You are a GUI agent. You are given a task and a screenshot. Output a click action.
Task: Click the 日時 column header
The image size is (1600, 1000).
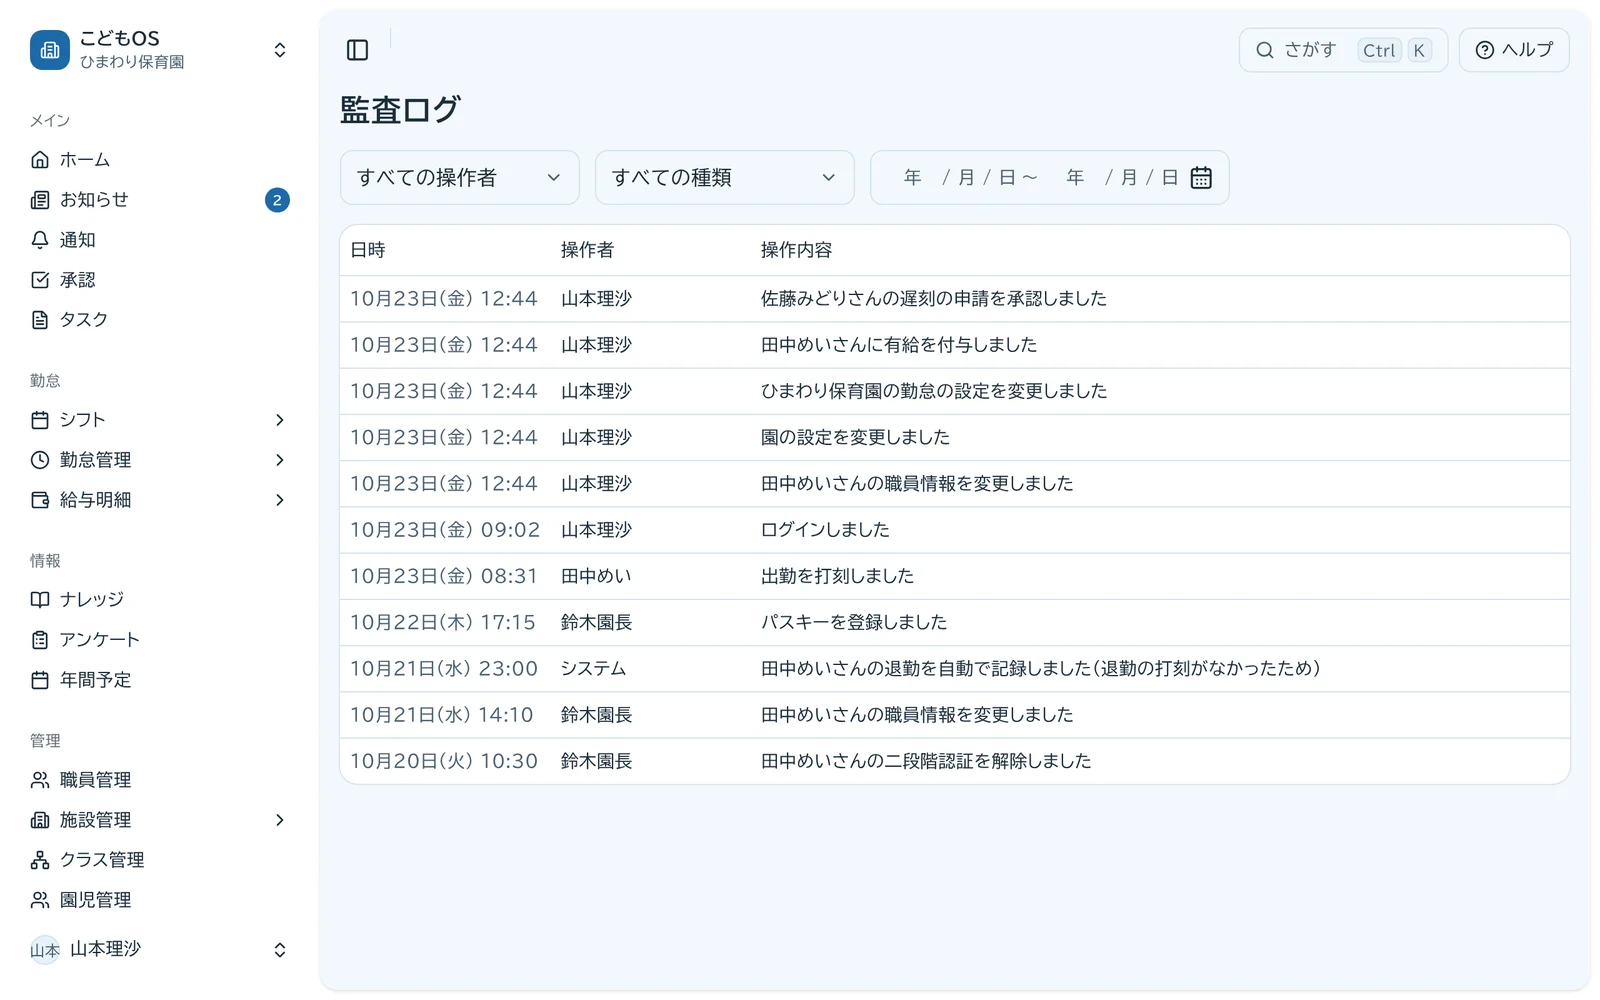(x=368, y=250)
